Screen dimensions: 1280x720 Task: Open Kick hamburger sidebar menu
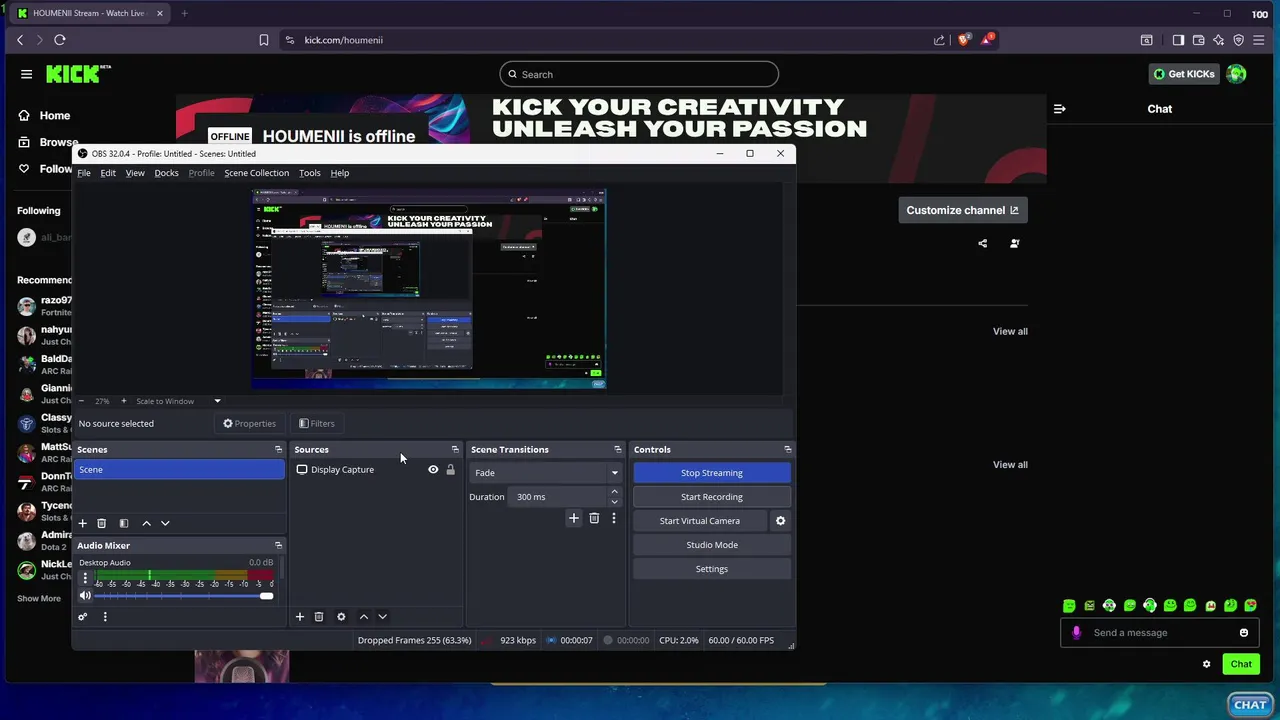coord(26,74)
